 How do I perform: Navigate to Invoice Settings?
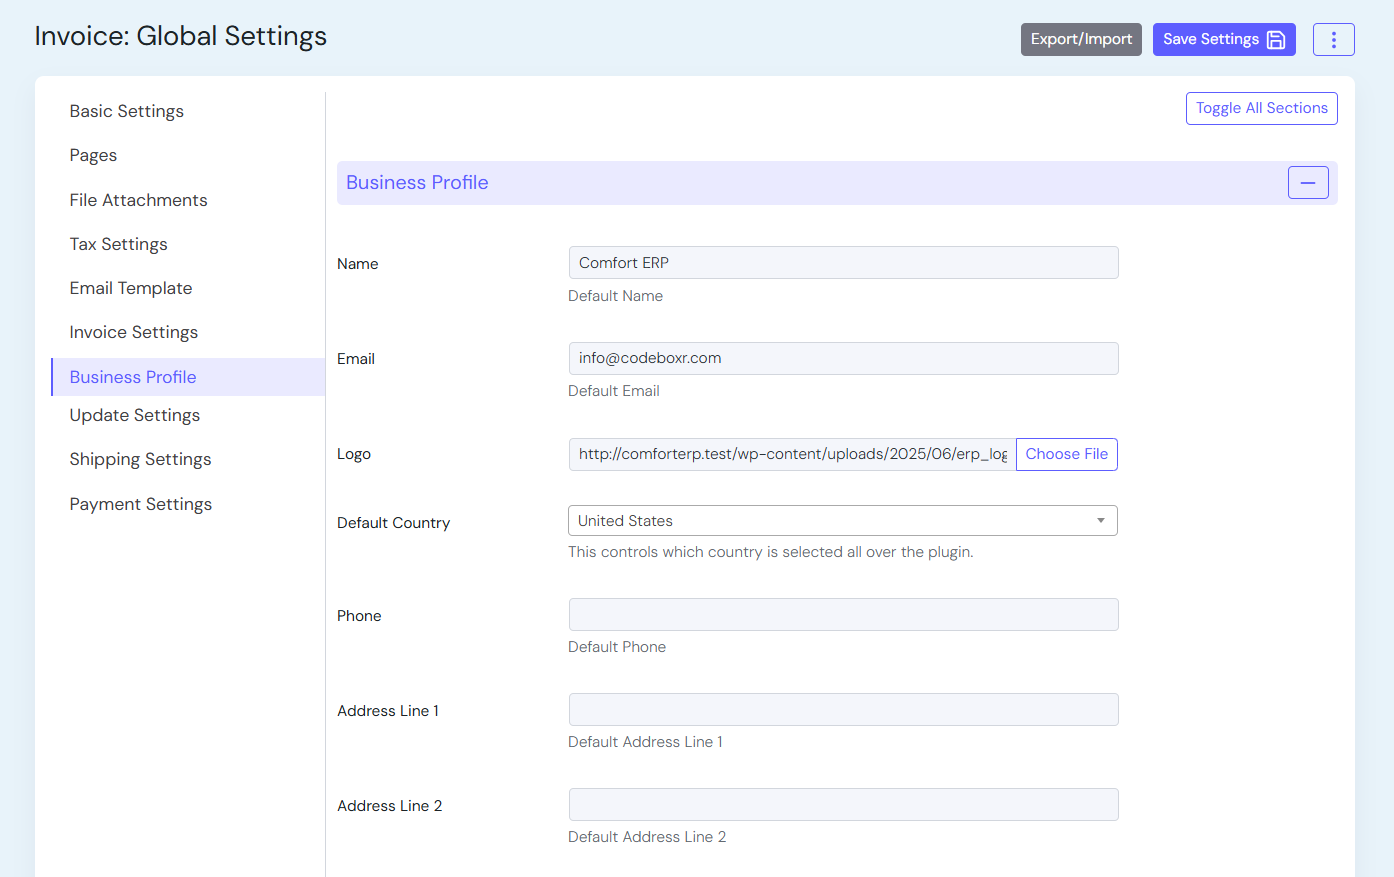[x=134, y=332]
